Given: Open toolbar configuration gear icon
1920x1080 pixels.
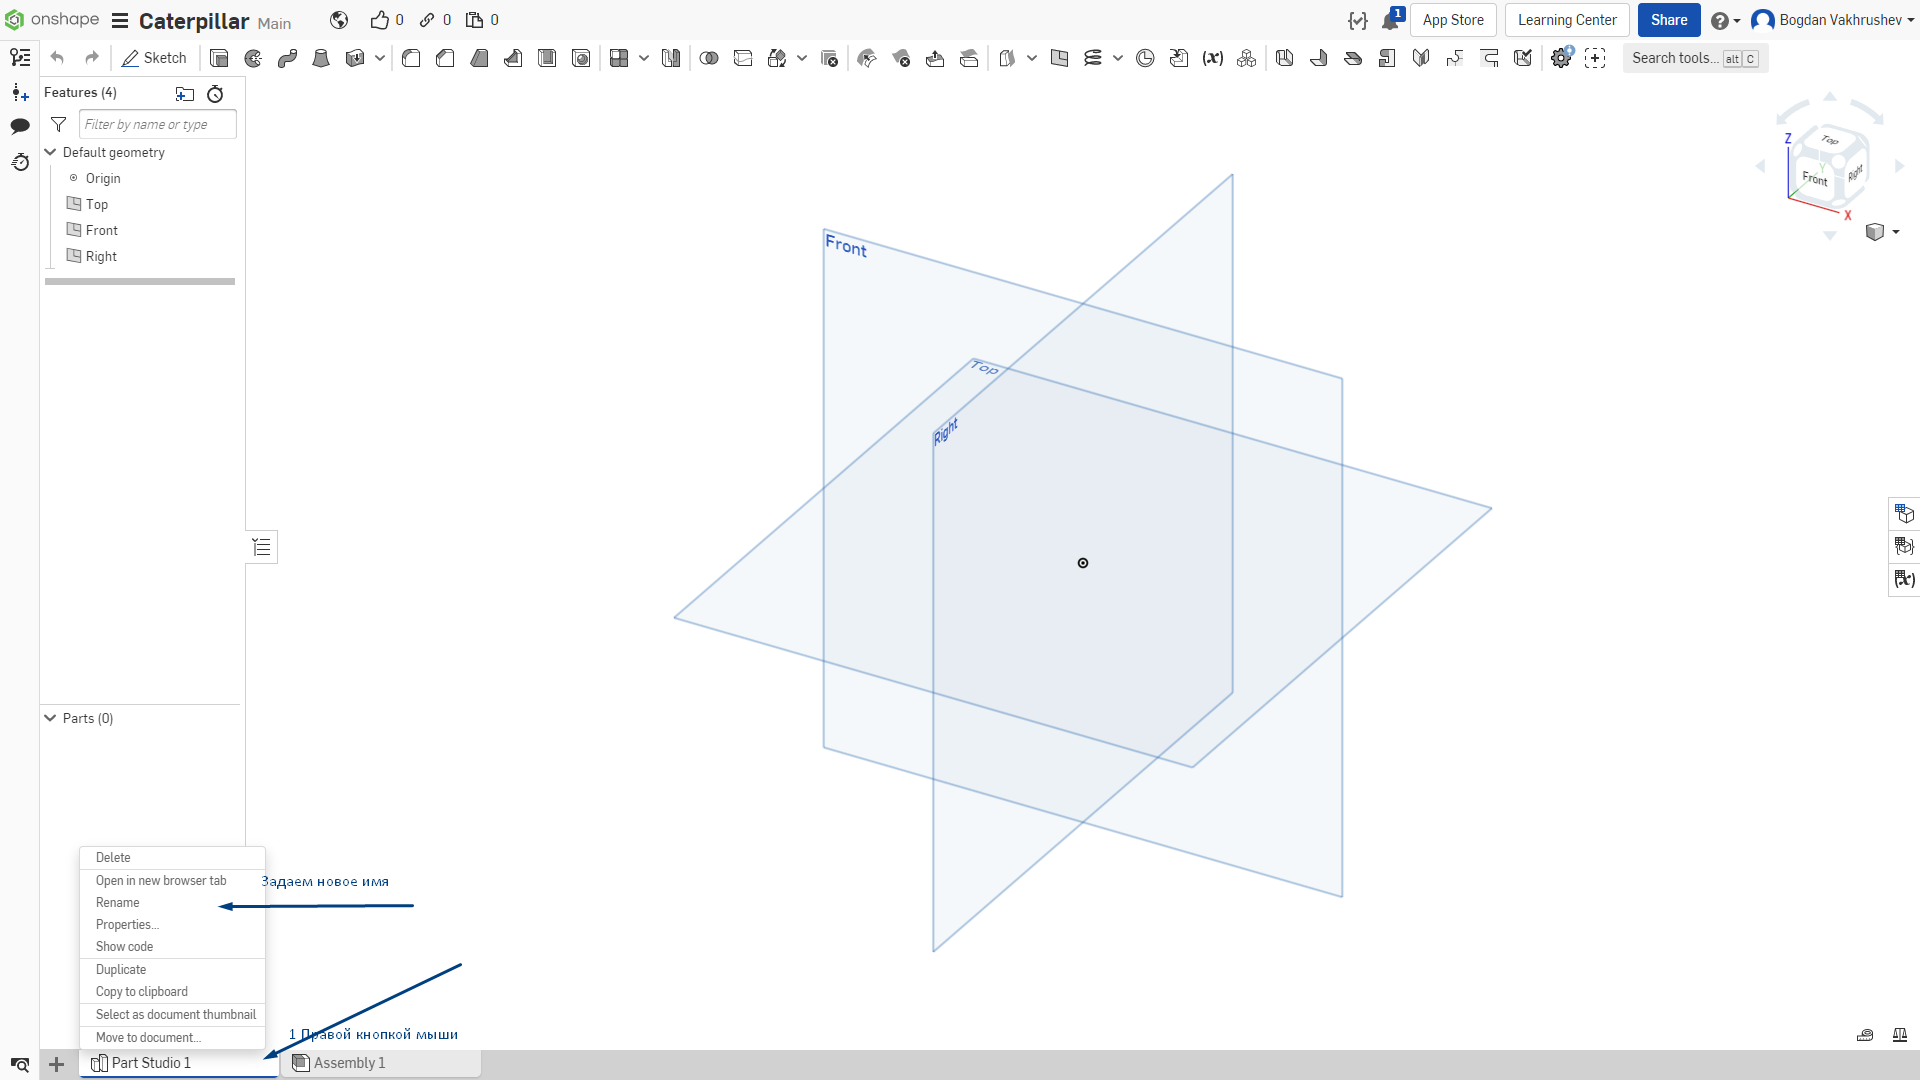Looking at the screenshot, I should (x=1561, y=58).
